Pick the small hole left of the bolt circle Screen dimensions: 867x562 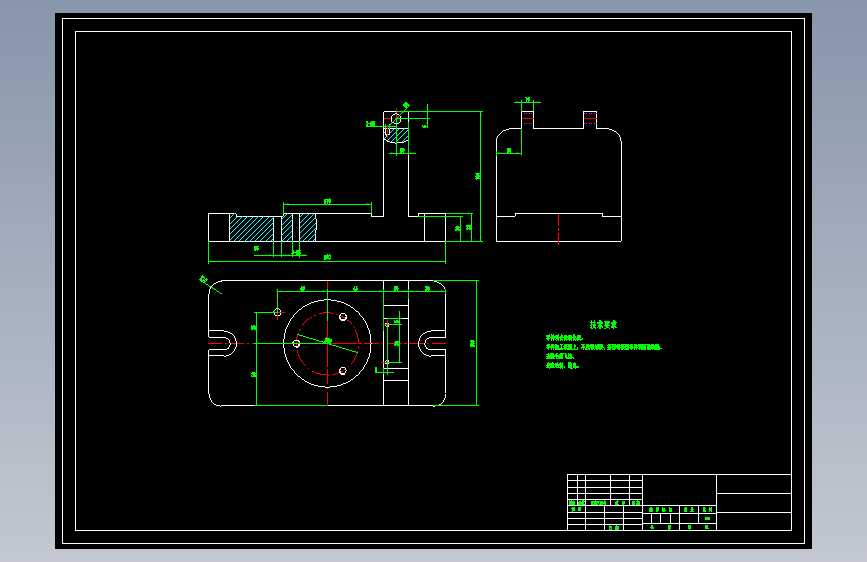coord(296,344)
